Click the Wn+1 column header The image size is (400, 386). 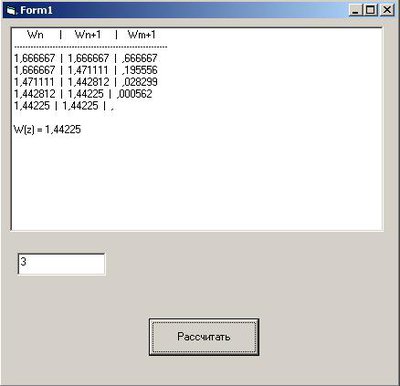88,34
